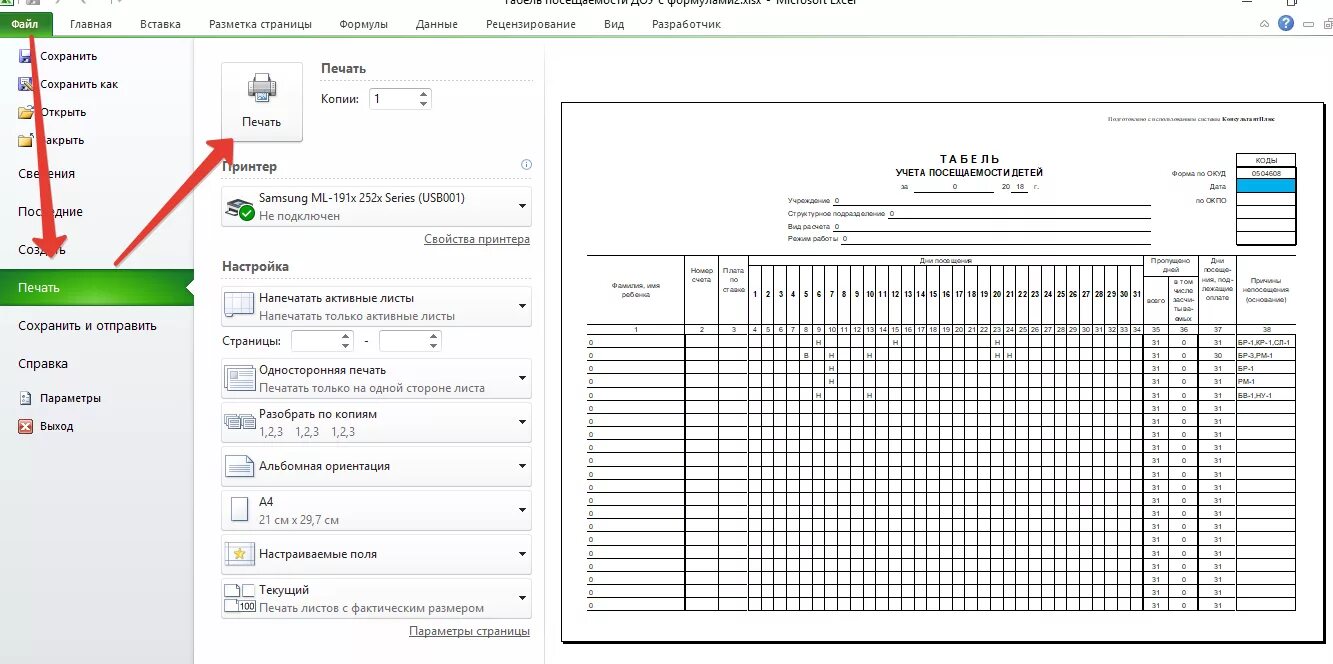
Task: Open the Формулы tab
Action: pos(363,24)
